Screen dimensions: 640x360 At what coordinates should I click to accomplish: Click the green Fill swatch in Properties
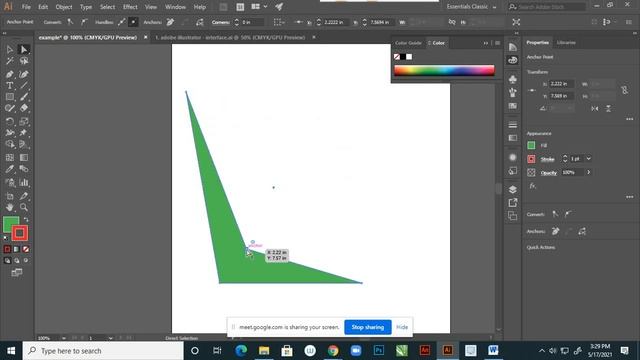531,145
